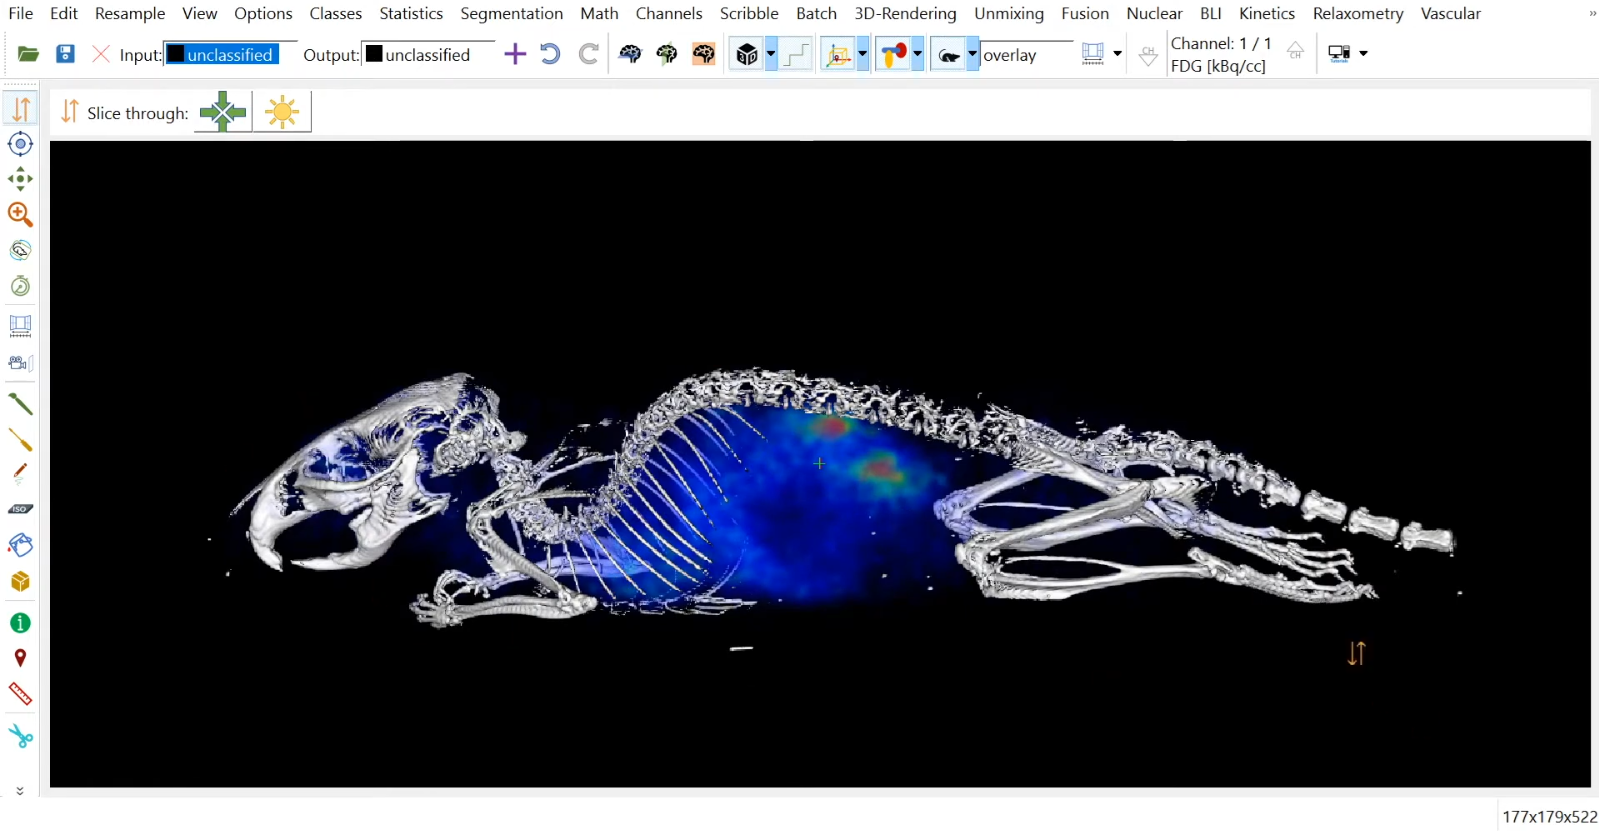
Task: Toggle the slice-through arrows tool in sidebar
Action: pyautogui.click(x=20, y=108)
